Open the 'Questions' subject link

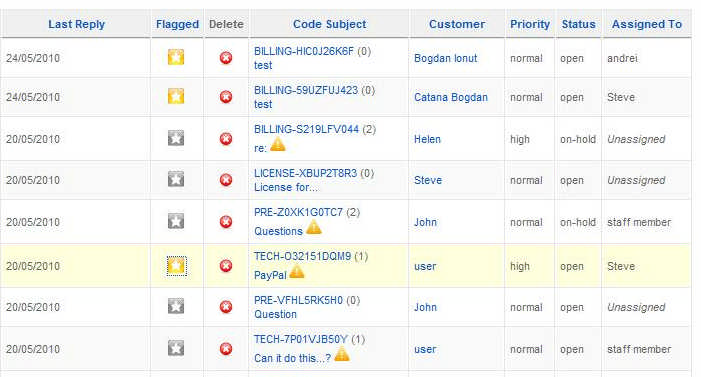[279, 231]
